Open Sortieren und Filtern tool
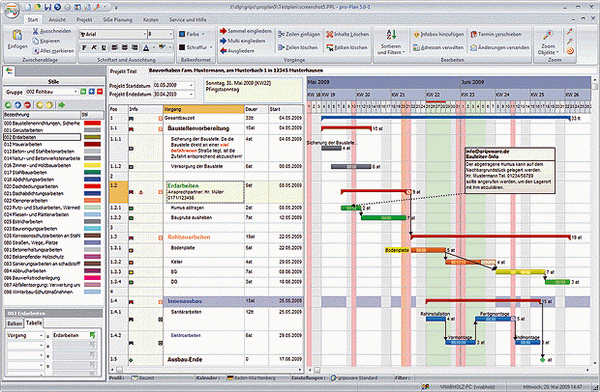The height and width of the screenshot is (392, 600). pyautogui.click(x=391, y=42)
